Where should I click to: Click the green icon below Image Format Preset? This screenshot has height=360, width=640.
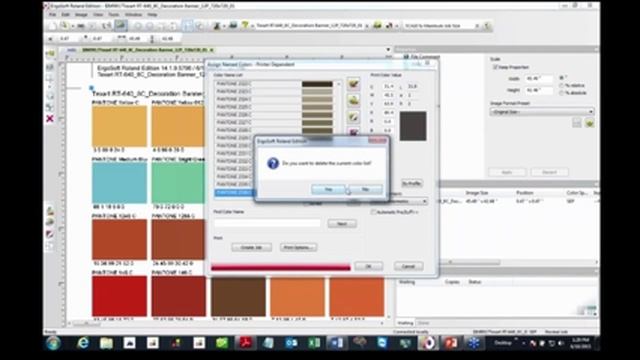click(589, 123)
